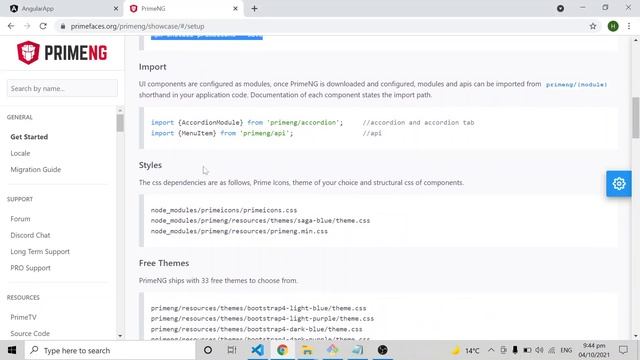The image size is (640, 360).
Task: Click the primeng/{module} inline code
Action: coord(576,84)
